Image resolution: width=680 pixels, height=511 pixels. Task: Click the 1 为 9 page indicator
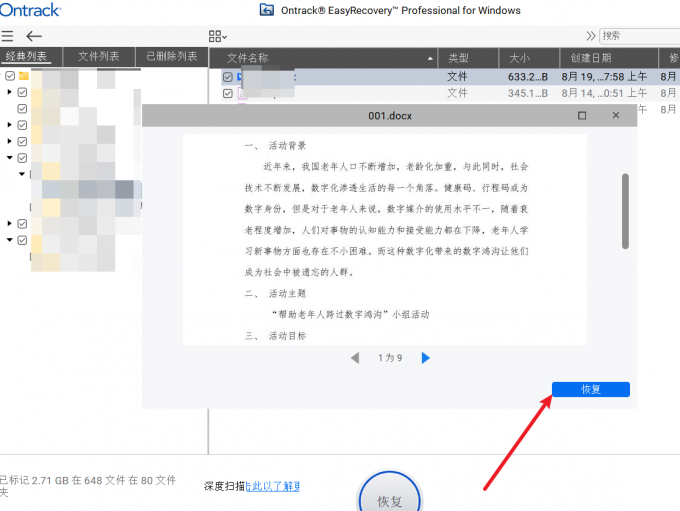point(390,358)
